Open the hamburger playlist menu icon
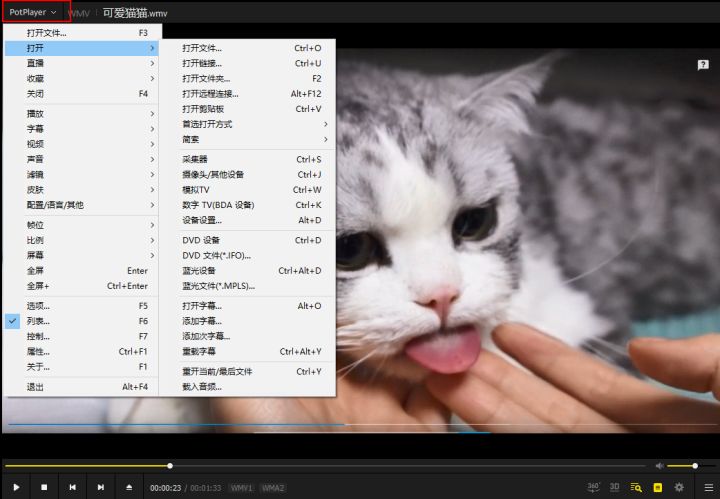 pos(709,487)
